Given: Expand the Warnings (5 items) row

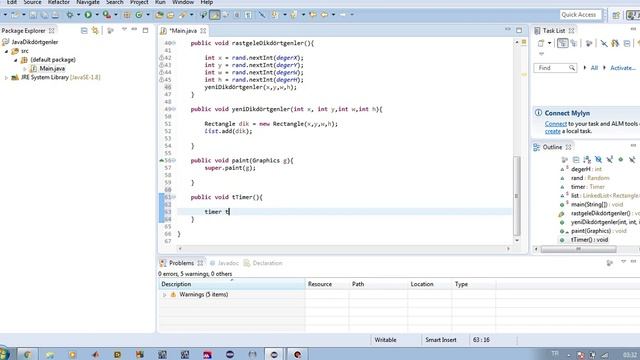Looking at the screenshot, I should [164, 295].
